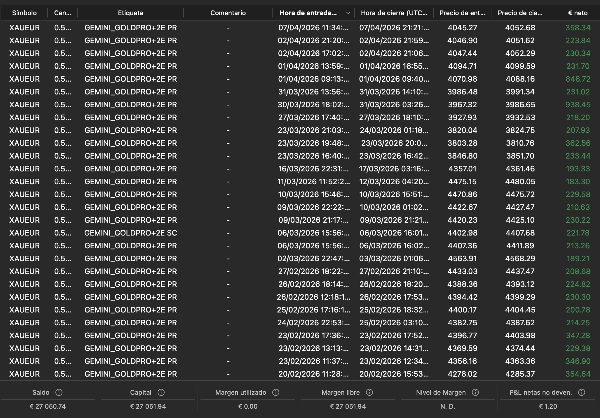
Task: Select entry price 4045.27
Action: tap(462, 28)
